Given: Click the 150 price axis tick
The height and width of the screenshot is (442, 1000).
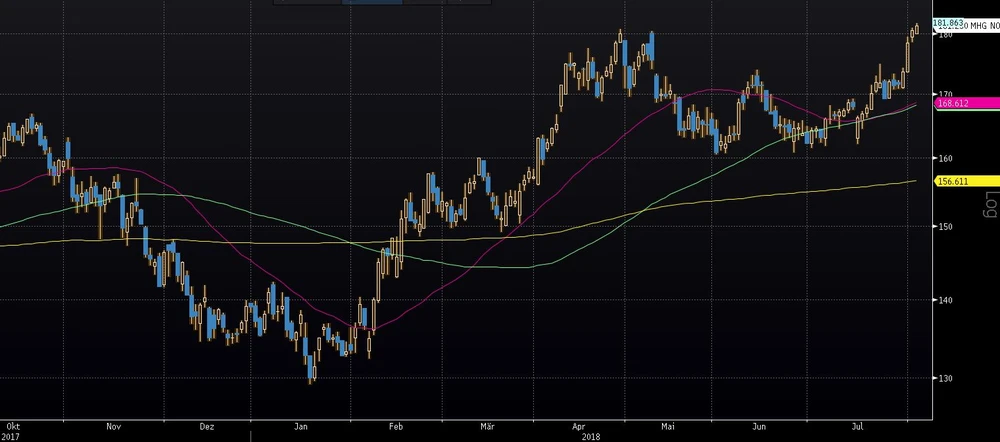Looking at the screenshot, I should [x=944, y=227].
